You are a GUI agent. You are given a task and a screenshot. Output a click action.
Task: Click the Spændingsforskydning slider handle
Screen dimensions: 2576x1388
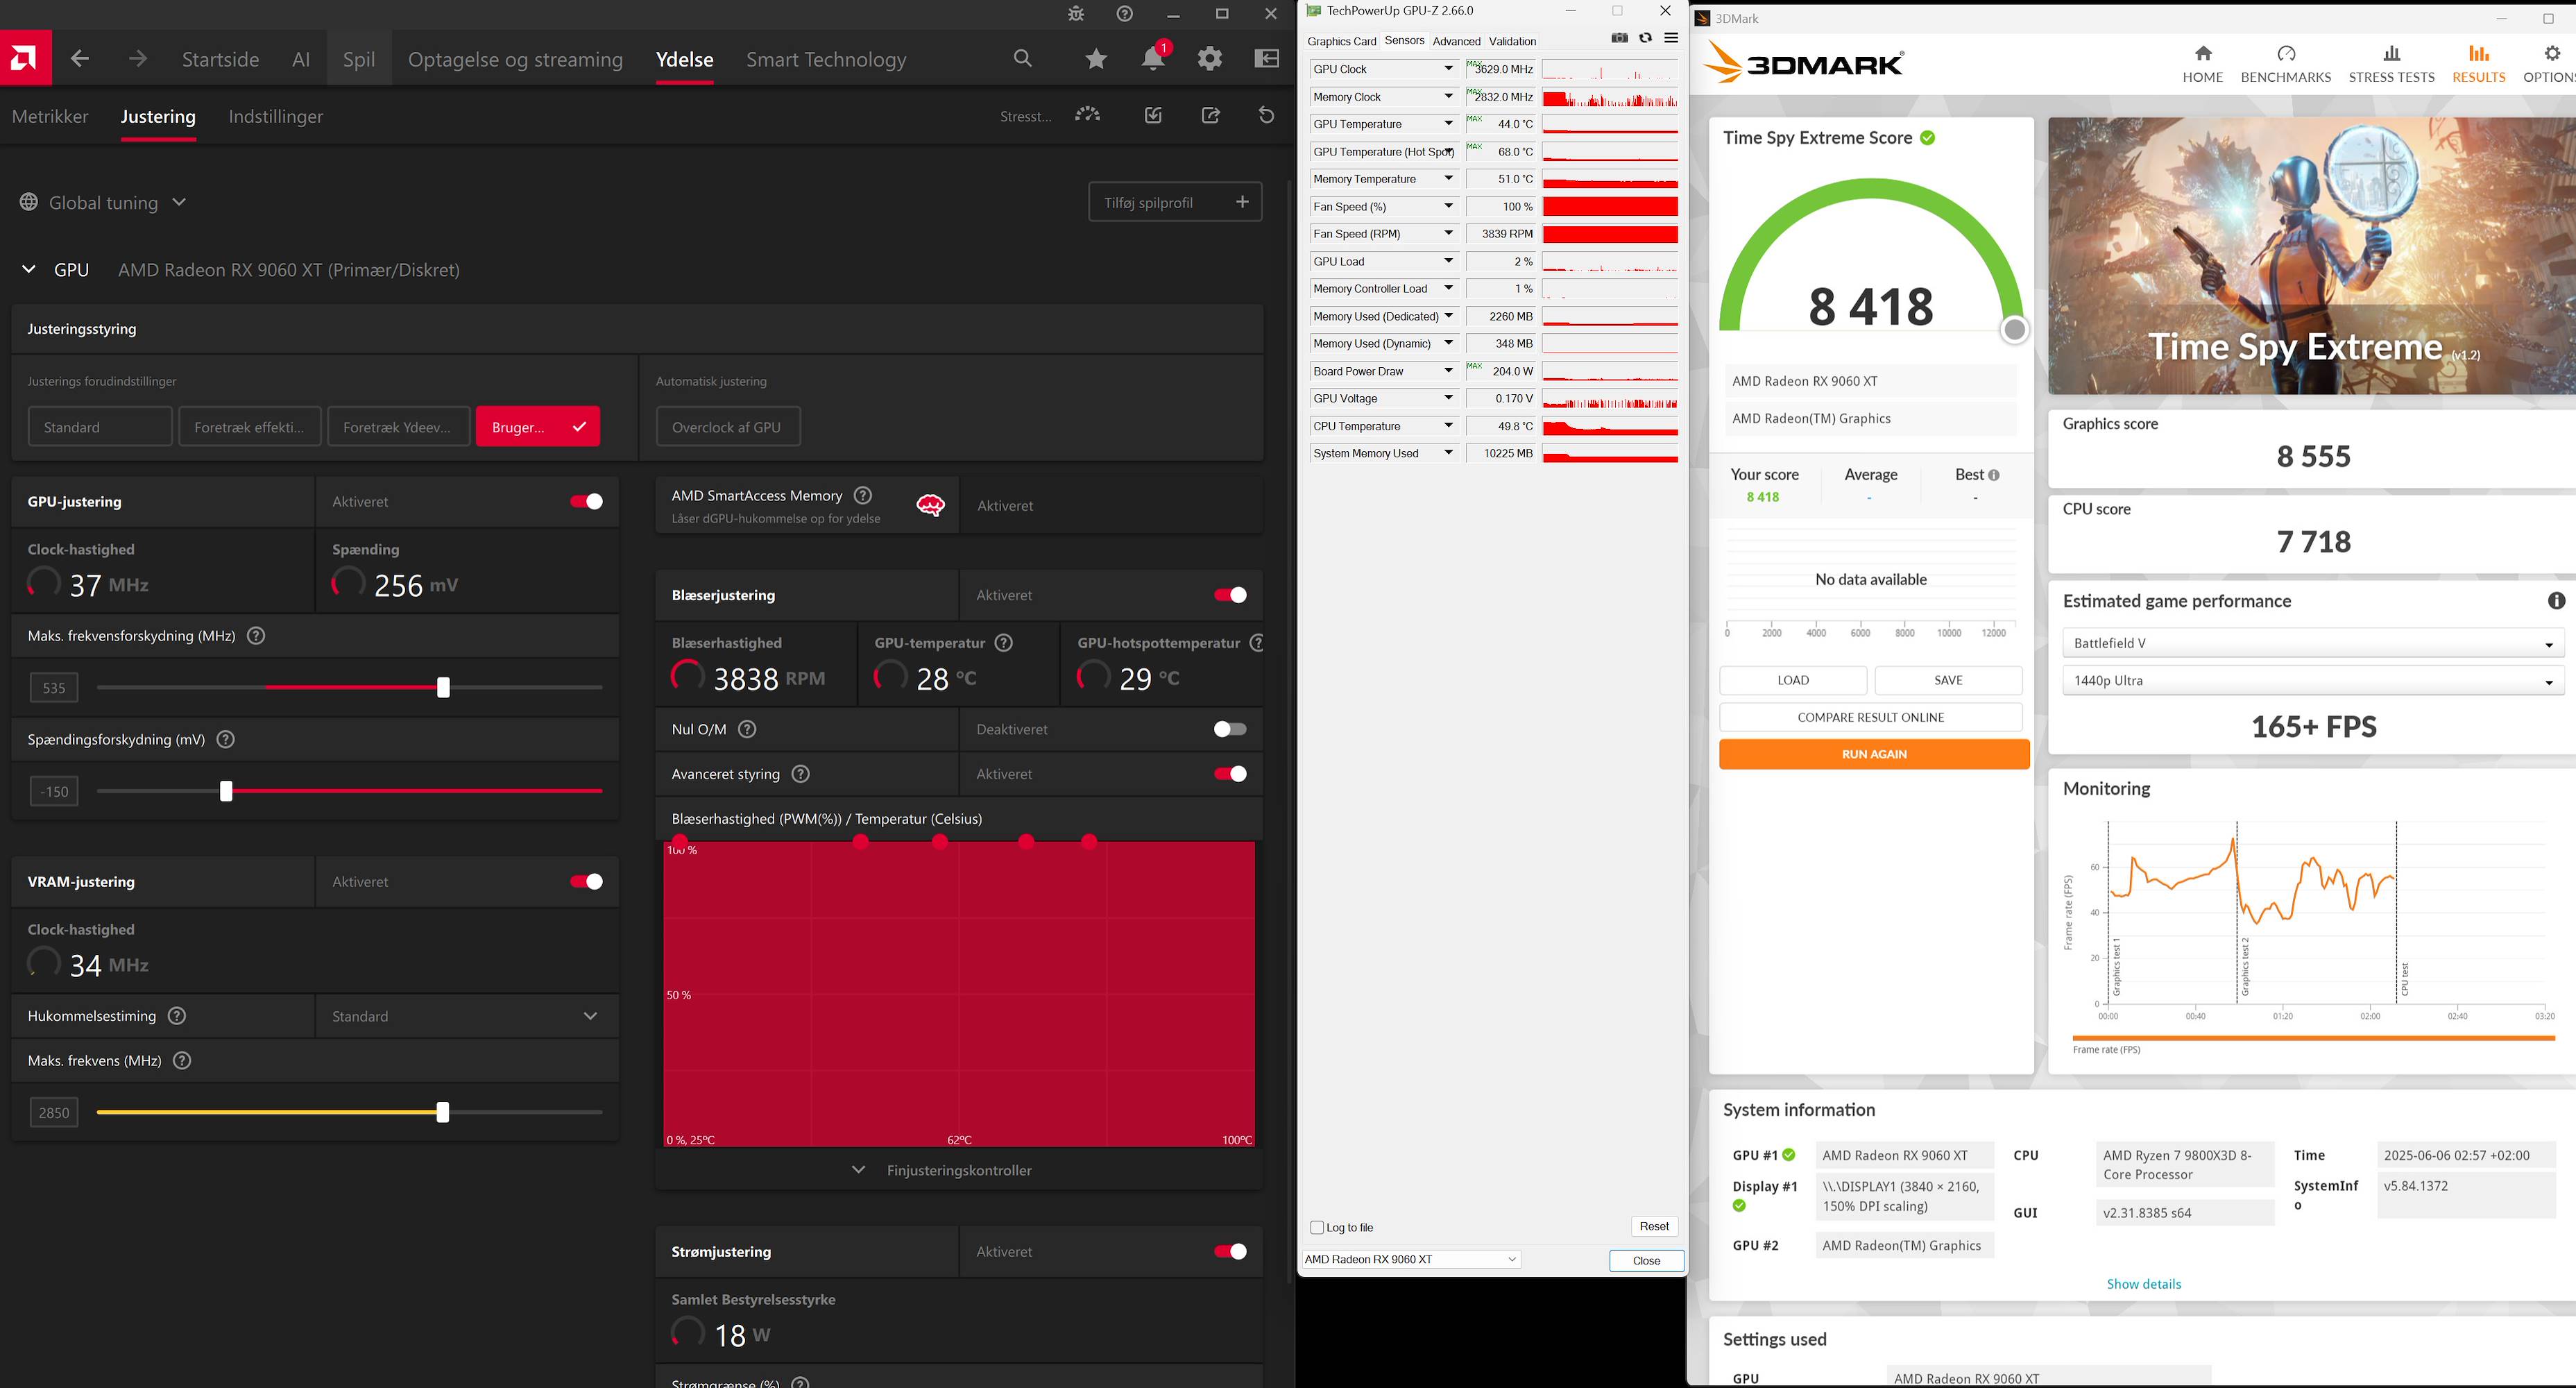tap(226, 791)
